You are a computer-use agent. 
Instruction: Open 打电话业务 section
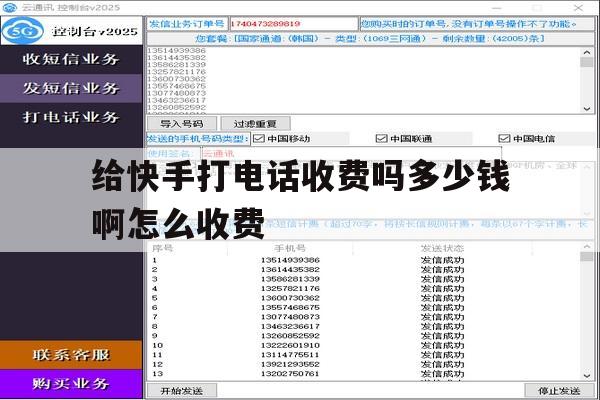[71, 117]
